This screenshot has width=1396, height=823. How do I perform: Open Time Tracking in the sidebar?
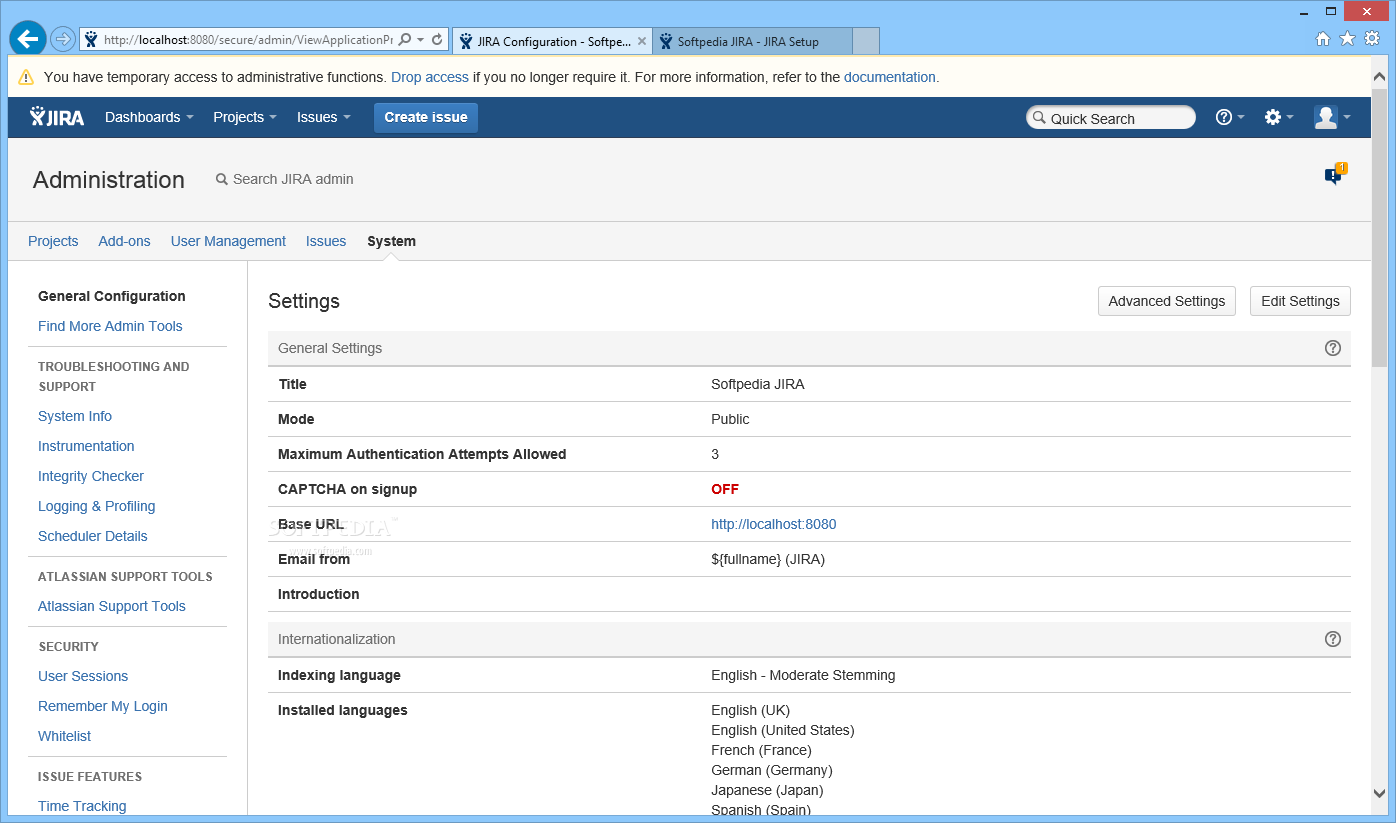[x=82, y=806]
